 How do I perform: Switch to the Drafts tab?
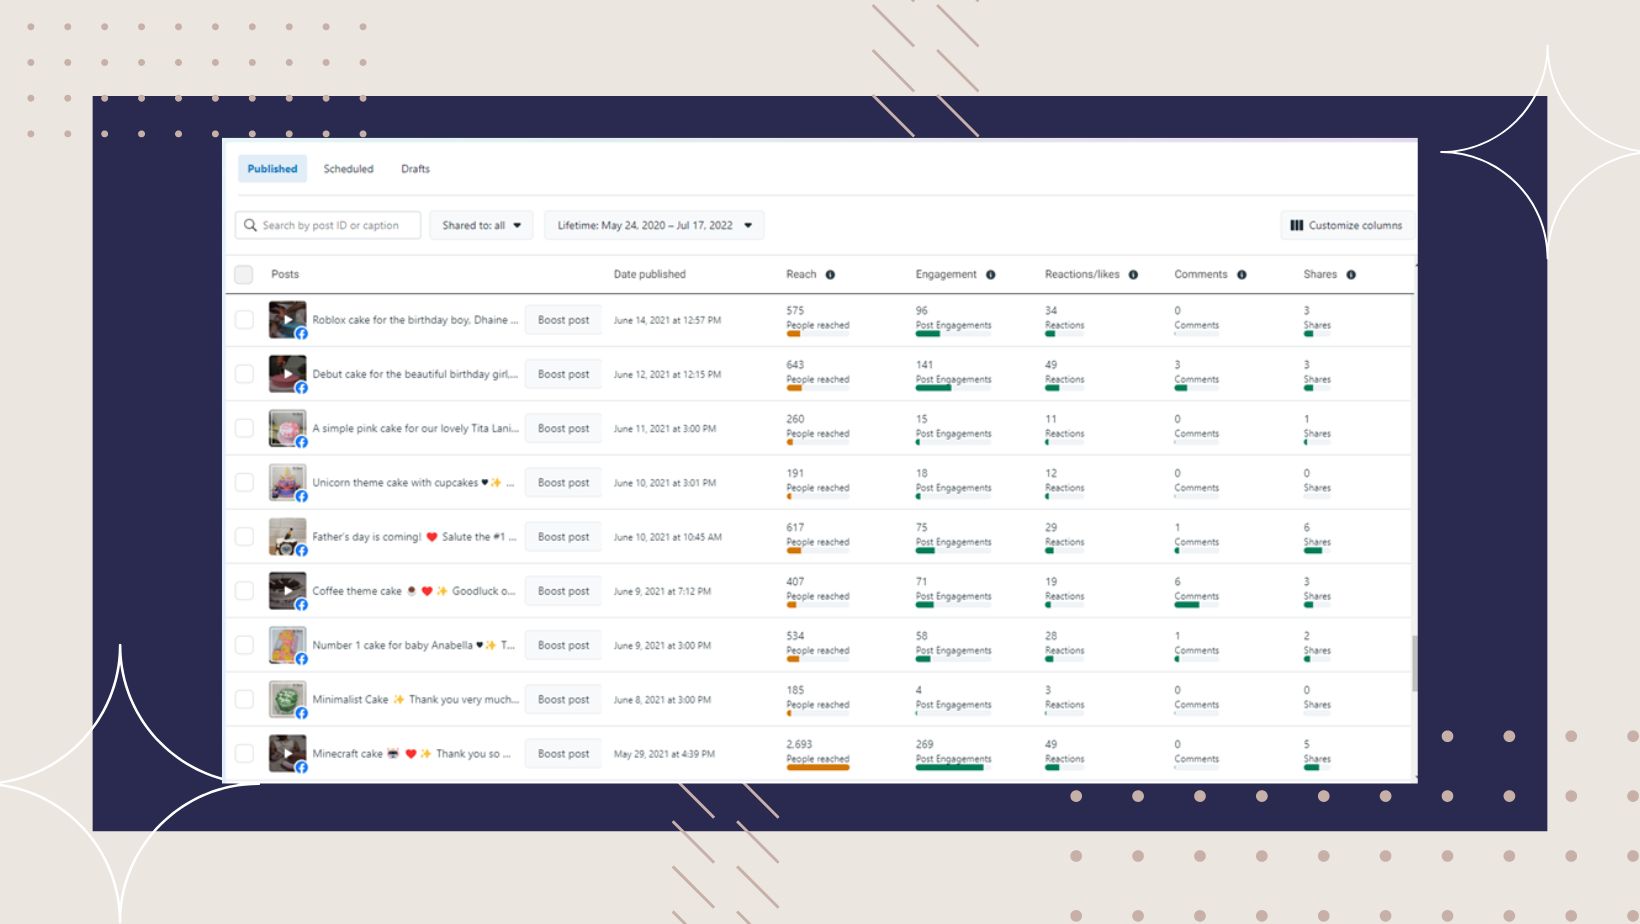[415, 169]
